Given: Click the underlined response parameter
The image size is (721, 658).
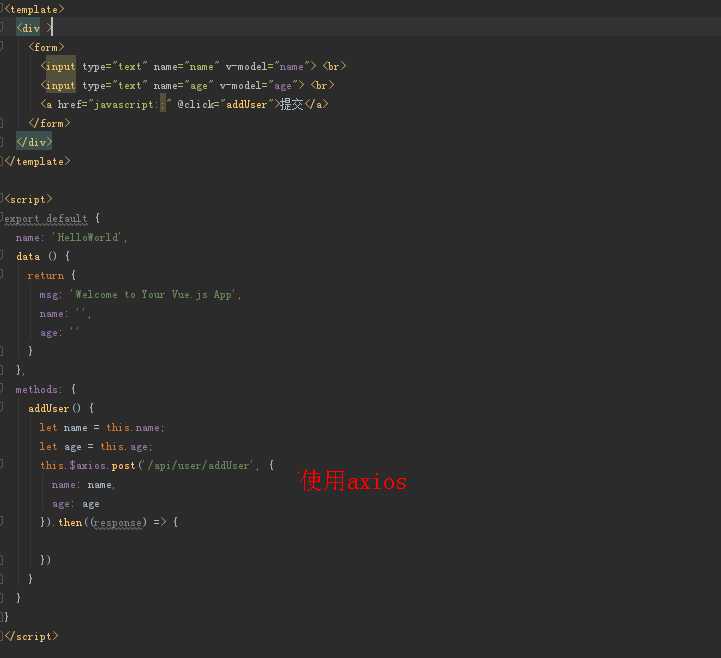Looking at the screenshot, I should click(118, 523).
